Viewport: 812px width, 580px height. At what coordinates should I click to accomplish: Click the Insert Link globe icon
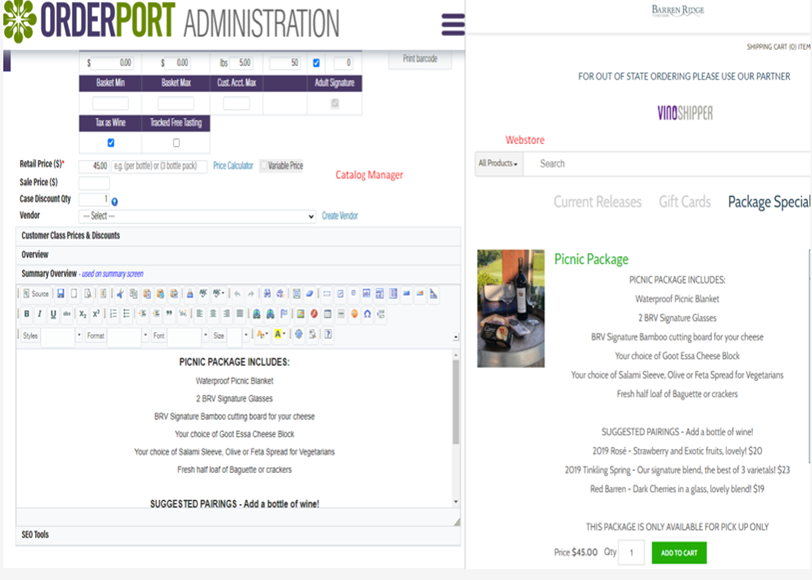point(256,313)
